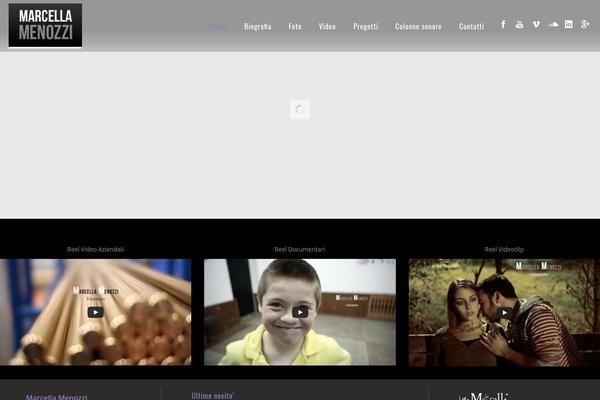Screen dimensions: 600x400
Task: Click the Marcella Menozzi footer heading
Action: click(57, 397)
